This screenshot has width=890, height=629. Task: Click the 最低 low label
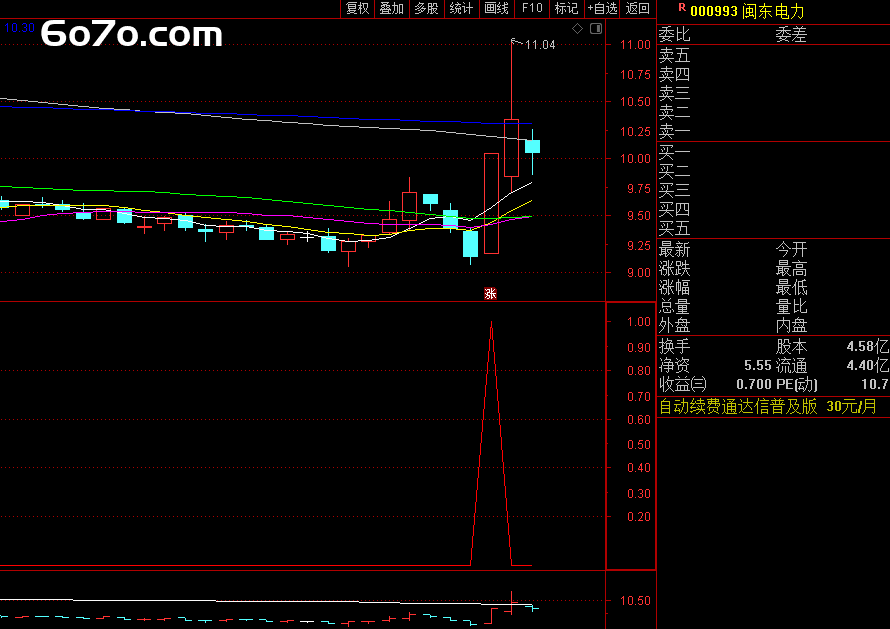[791, 287]
